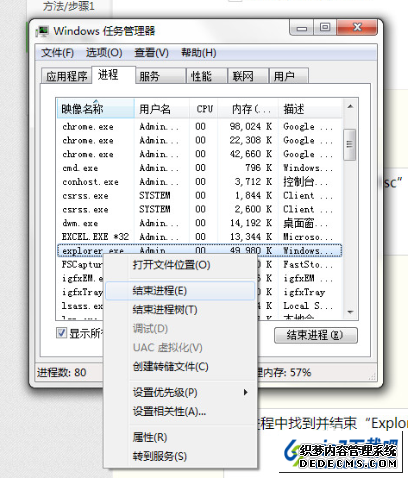The height and width of the screenshot is (478, 408).
Task: Select the EXCEL.EXE *32 process row
Action: click(x=199, y=237)
